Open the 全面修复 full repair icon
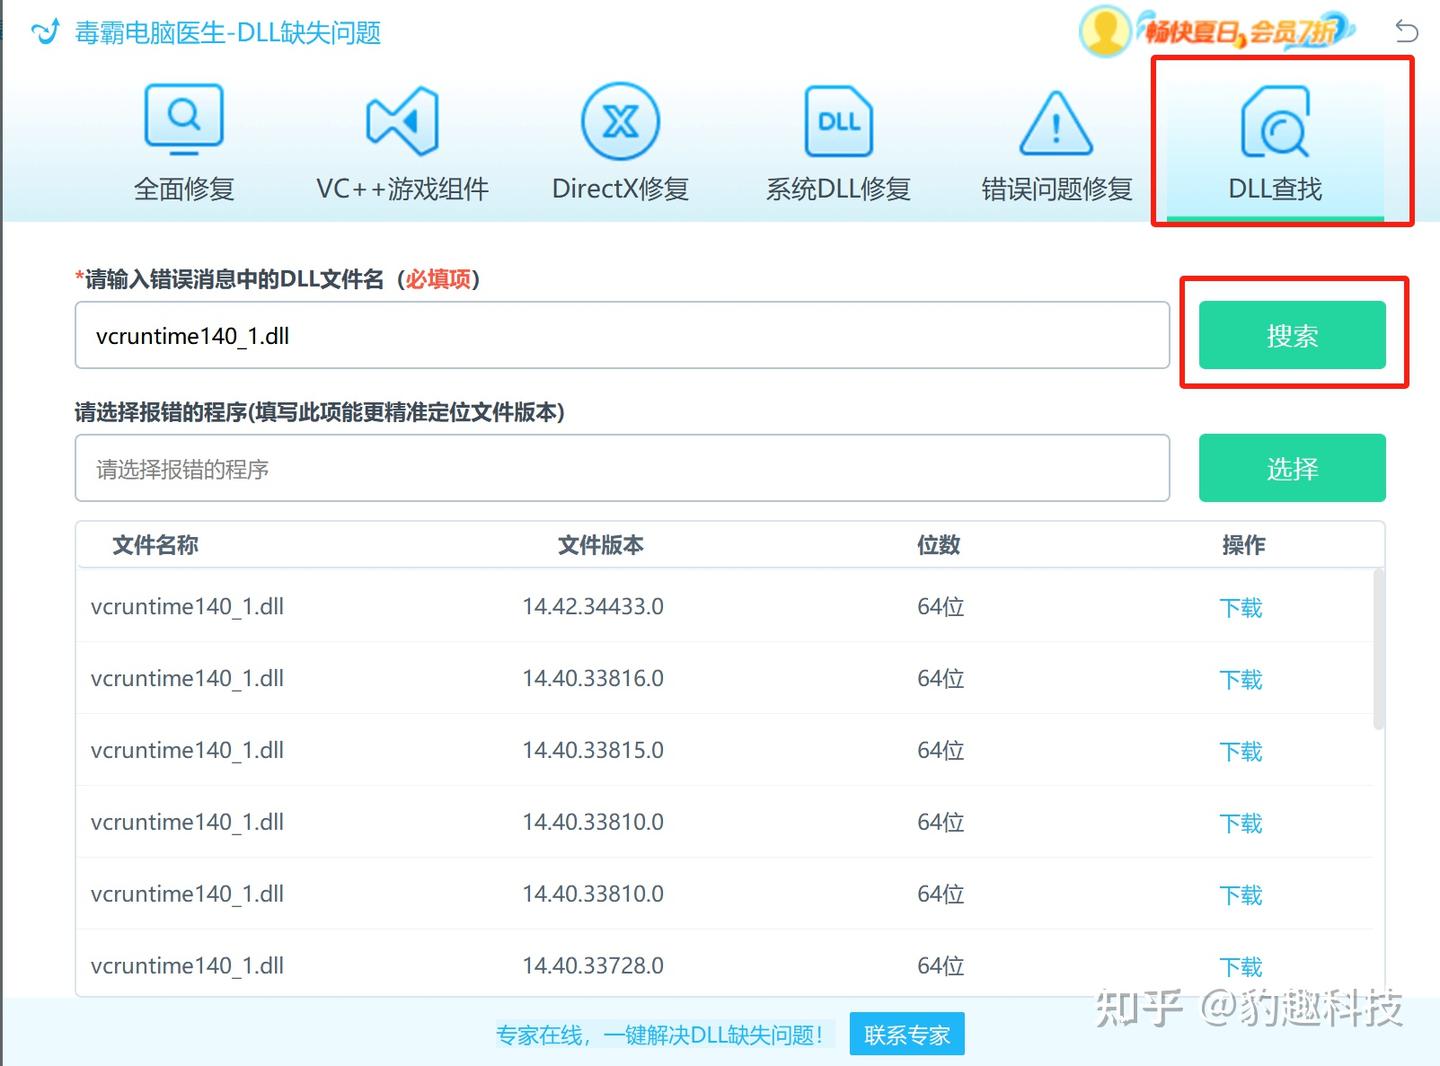 tap(184, 121)
